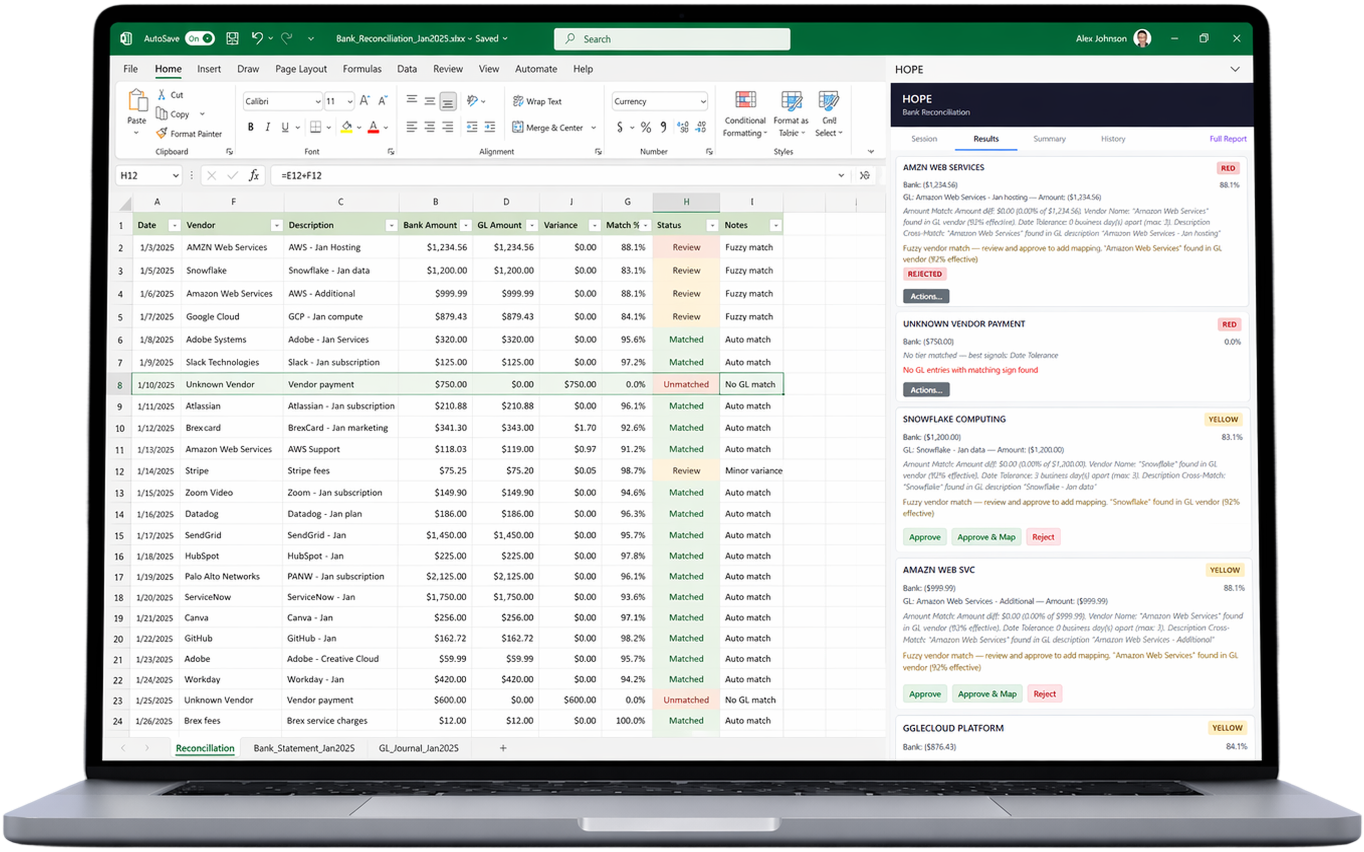Click the Cut scissors icon

[161, 95]
